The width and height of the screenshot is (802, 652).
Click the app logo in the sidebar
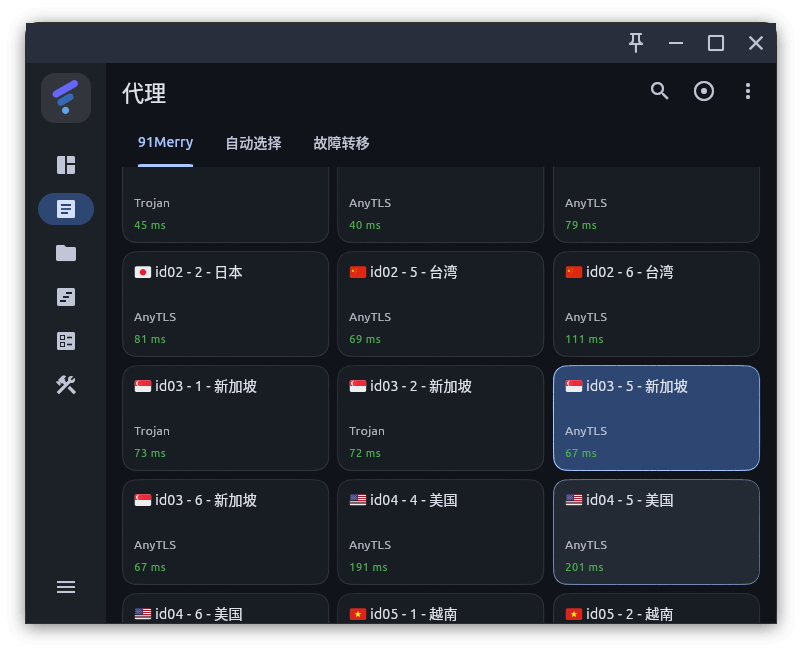pos(66,97)
